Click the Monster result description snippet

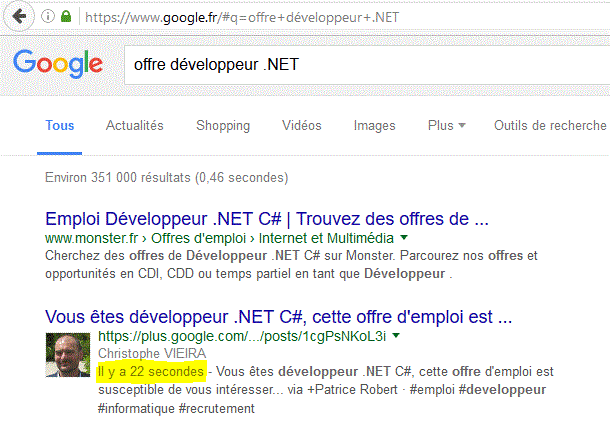coord(291,265)
